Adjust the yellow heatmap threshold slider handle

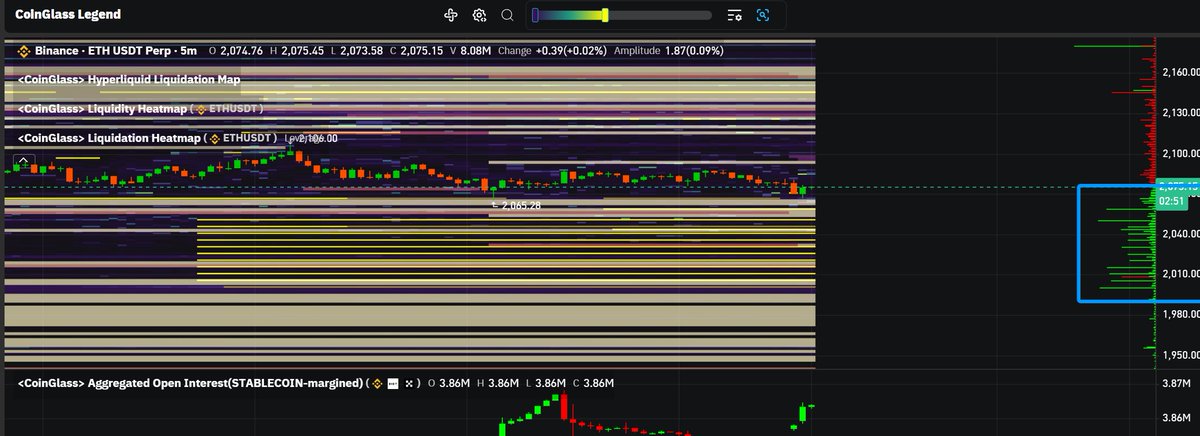pyautogui.click(x=605, y=15)
